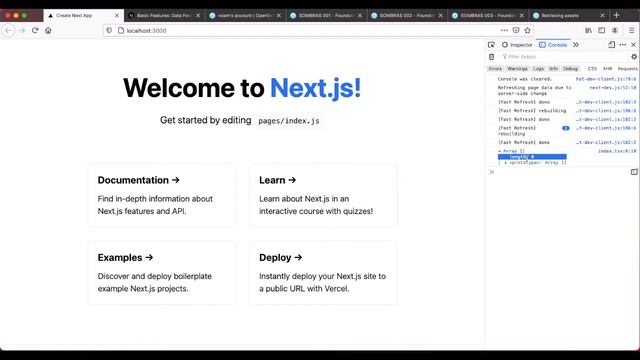Go back with the browser back arrow
The height and width of the screenshot is (360, 640).
9,31
